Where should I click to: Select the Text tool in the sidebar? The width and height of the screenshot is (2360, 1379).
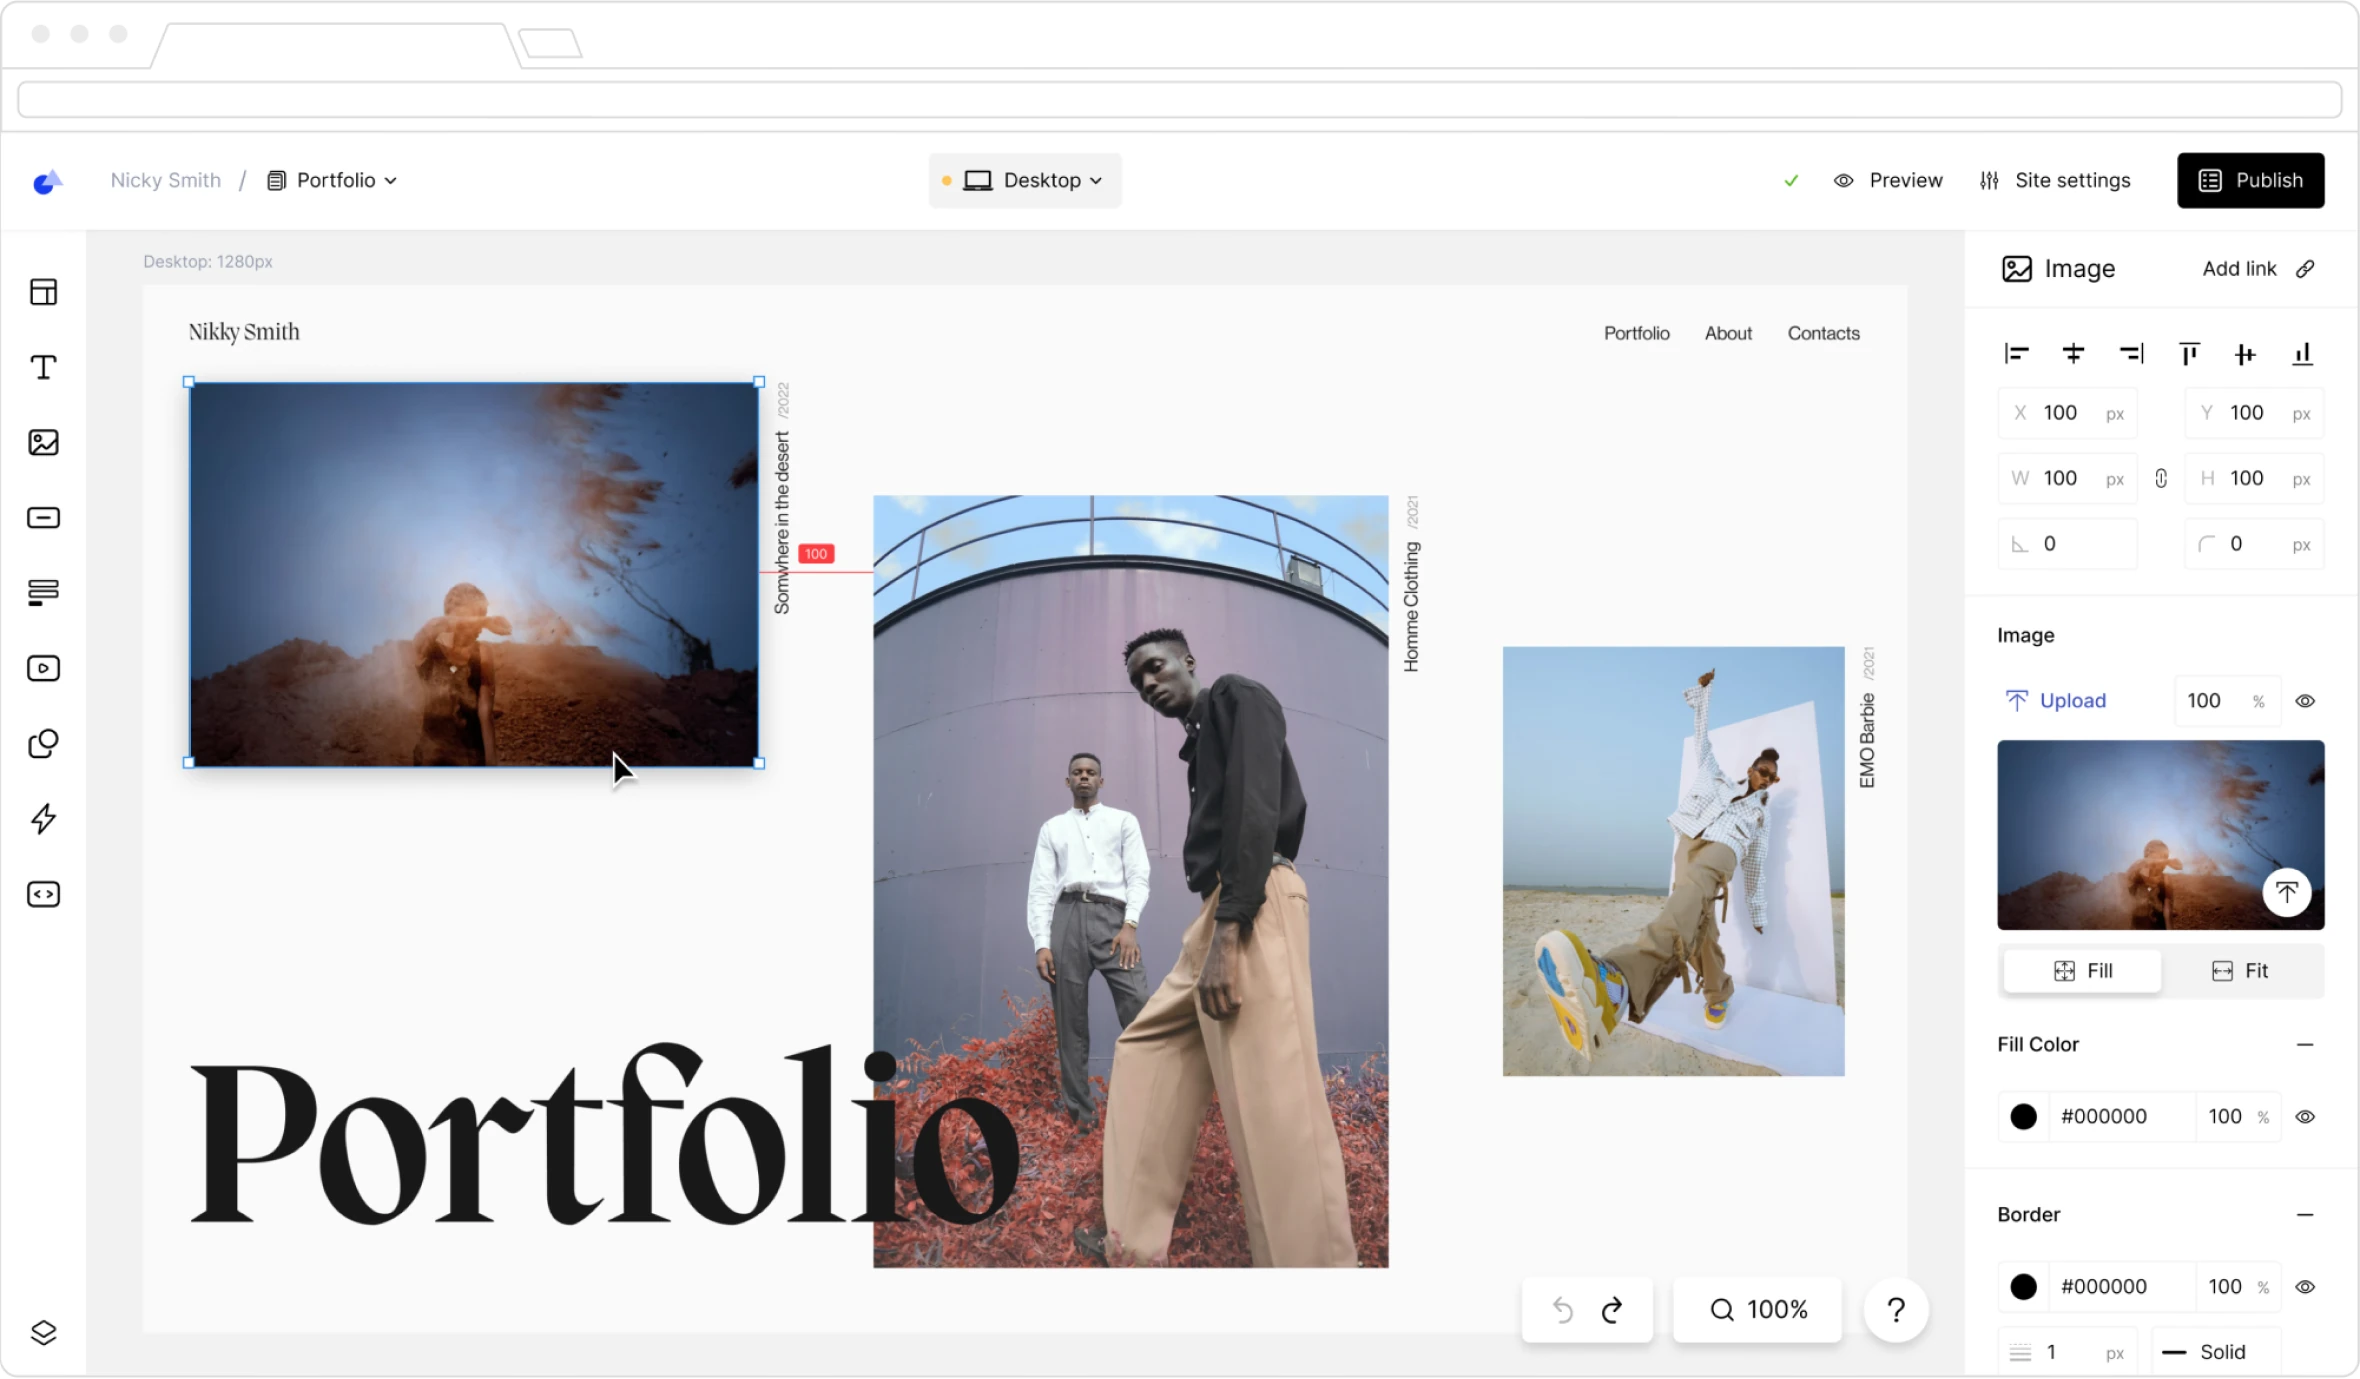(43, 367)
